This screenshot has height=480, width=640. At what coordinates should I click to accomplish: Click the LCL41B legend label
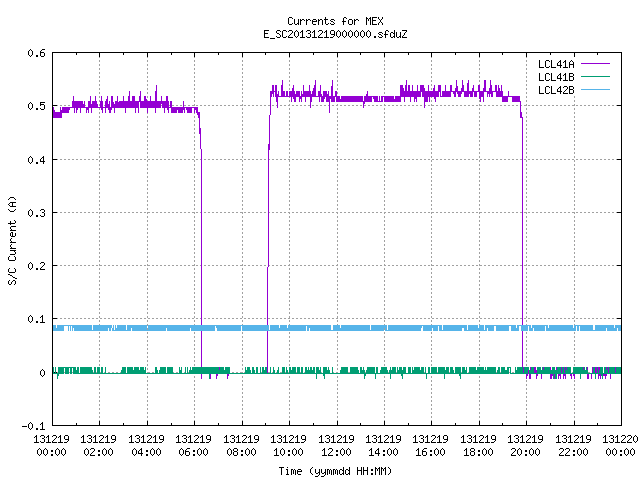(x=556, y=77)
